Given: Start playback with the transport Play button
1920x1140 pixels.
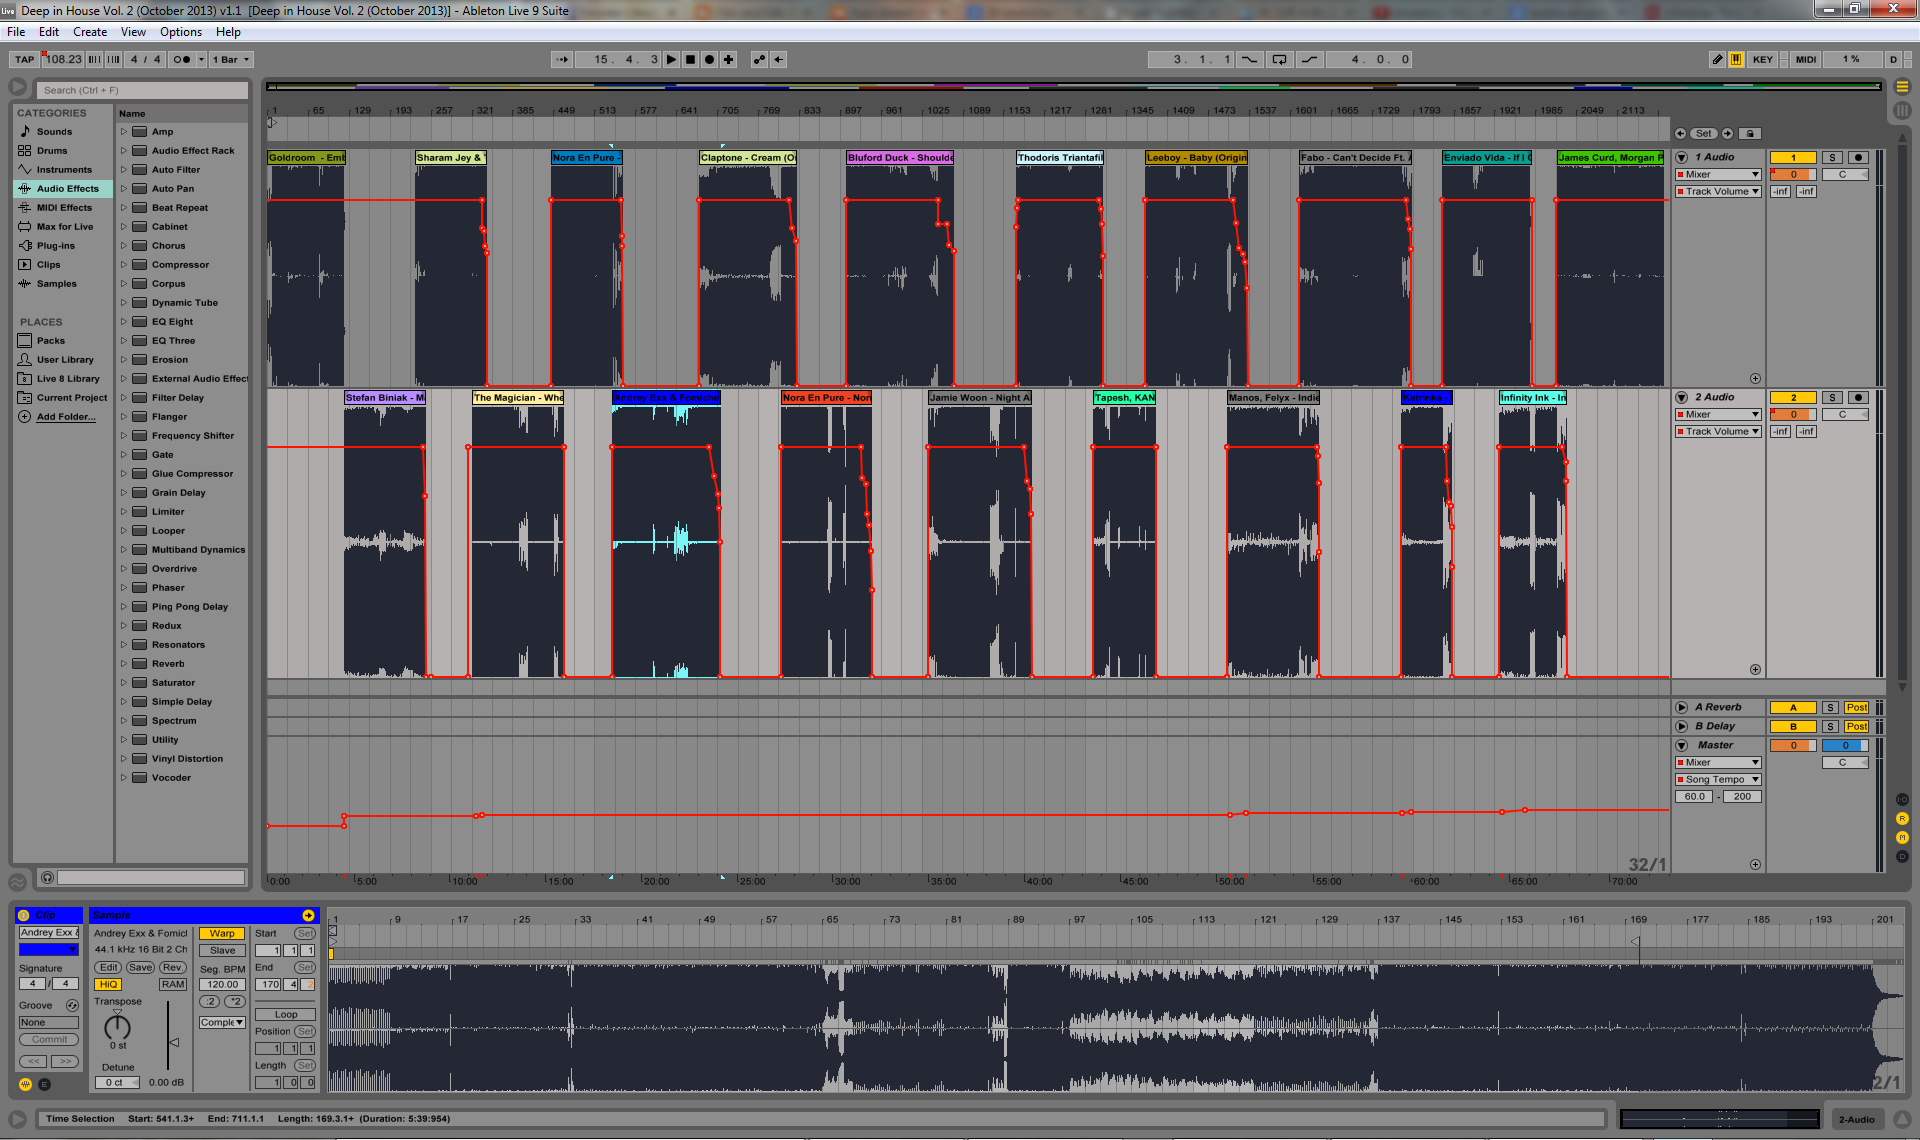Looking at the screenshot, I should 672,60.
